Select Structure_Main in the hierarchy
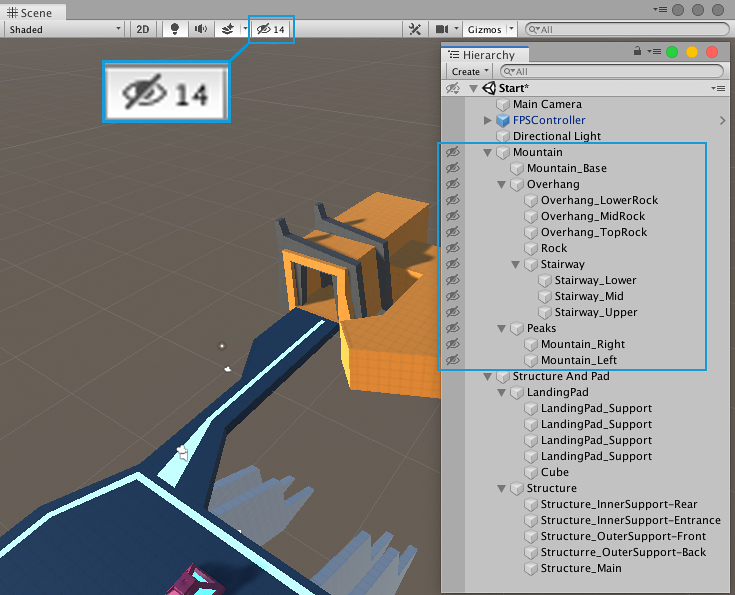The height and width of the screenshot is (595, 735). 580,568
